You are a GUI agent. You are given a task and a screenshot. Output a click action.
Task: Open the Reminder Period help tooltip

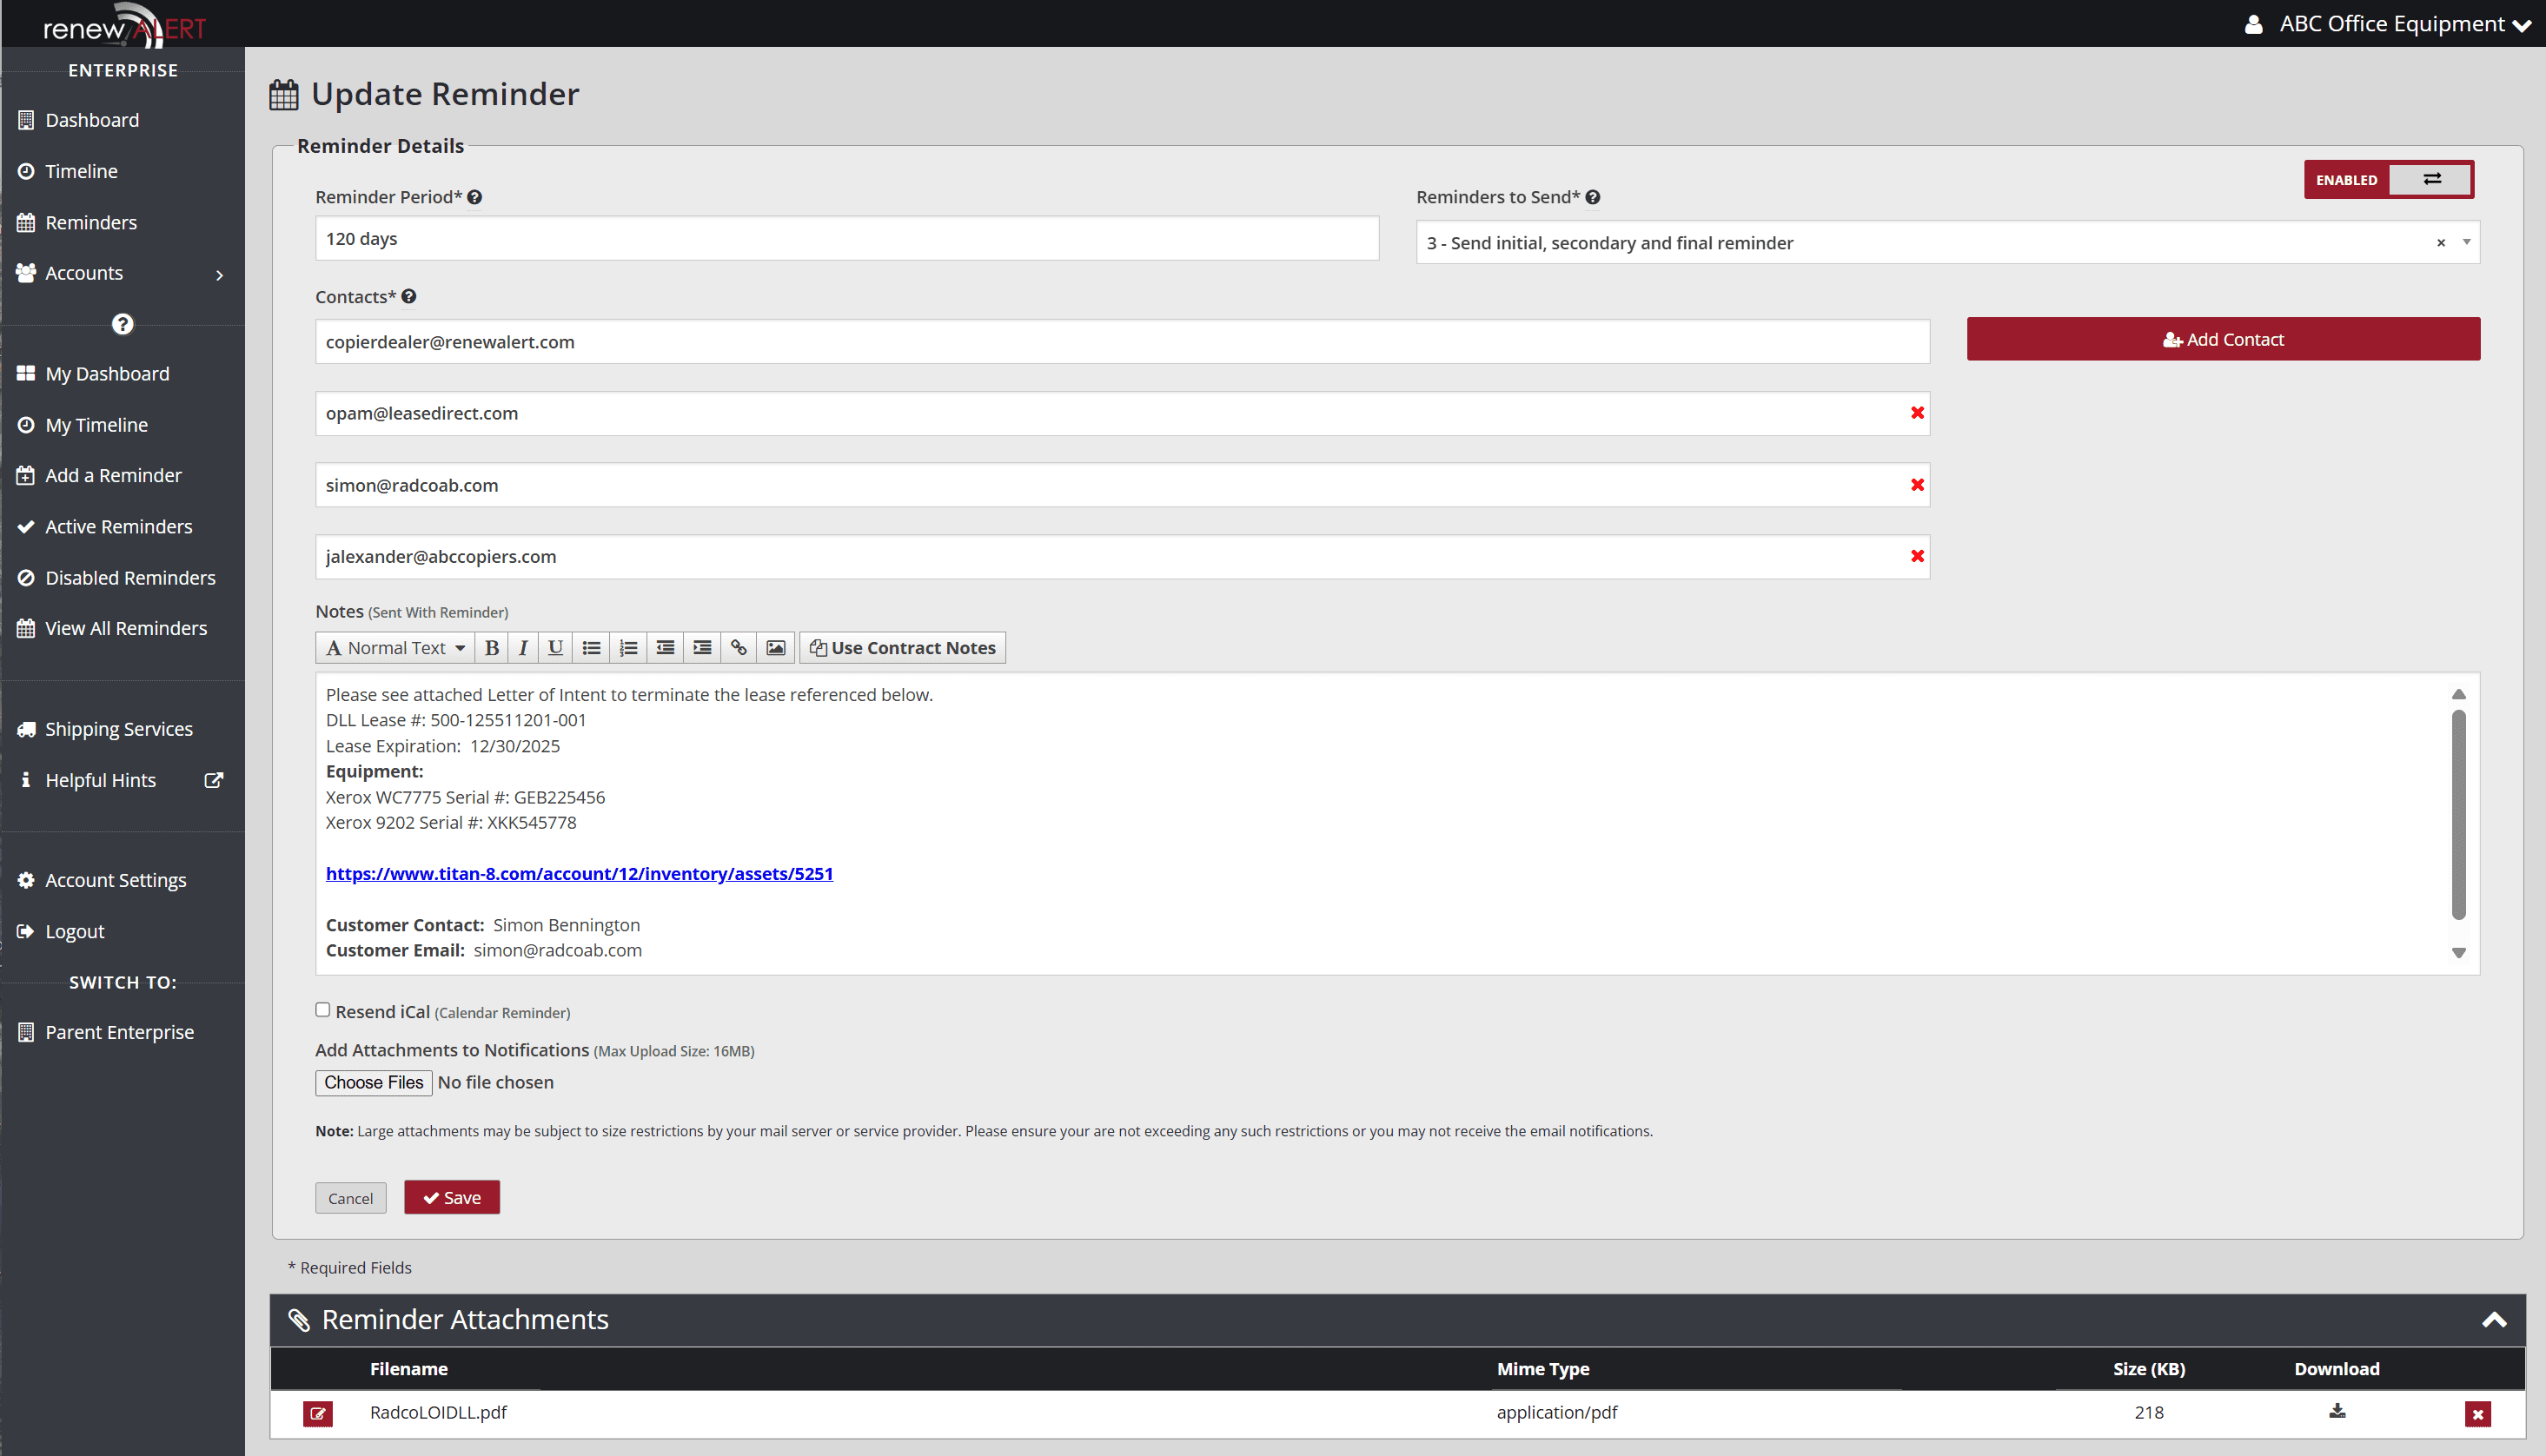[475, 197]
